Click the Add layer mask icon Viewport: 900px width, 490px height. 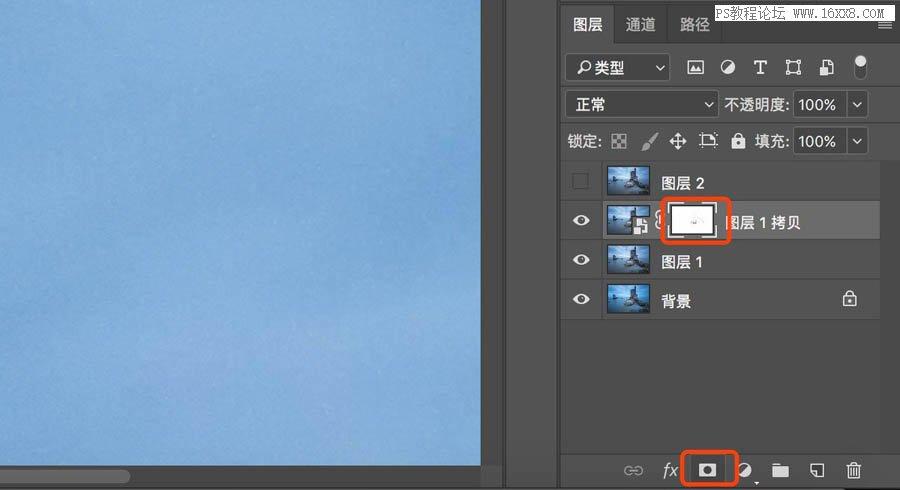(x=708, y=469)
